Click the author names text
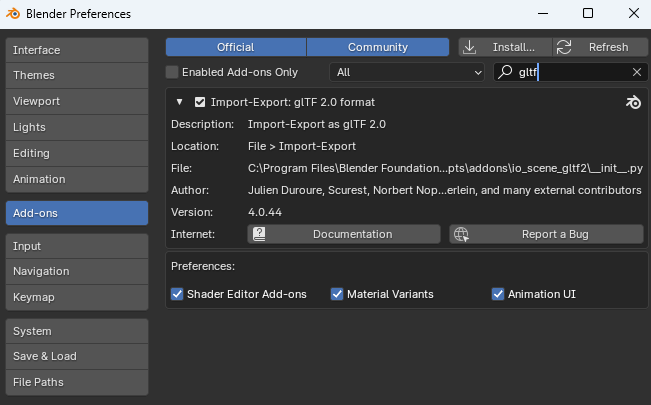The width and height of the screenshot is (651, 405). tap(445, 190)
